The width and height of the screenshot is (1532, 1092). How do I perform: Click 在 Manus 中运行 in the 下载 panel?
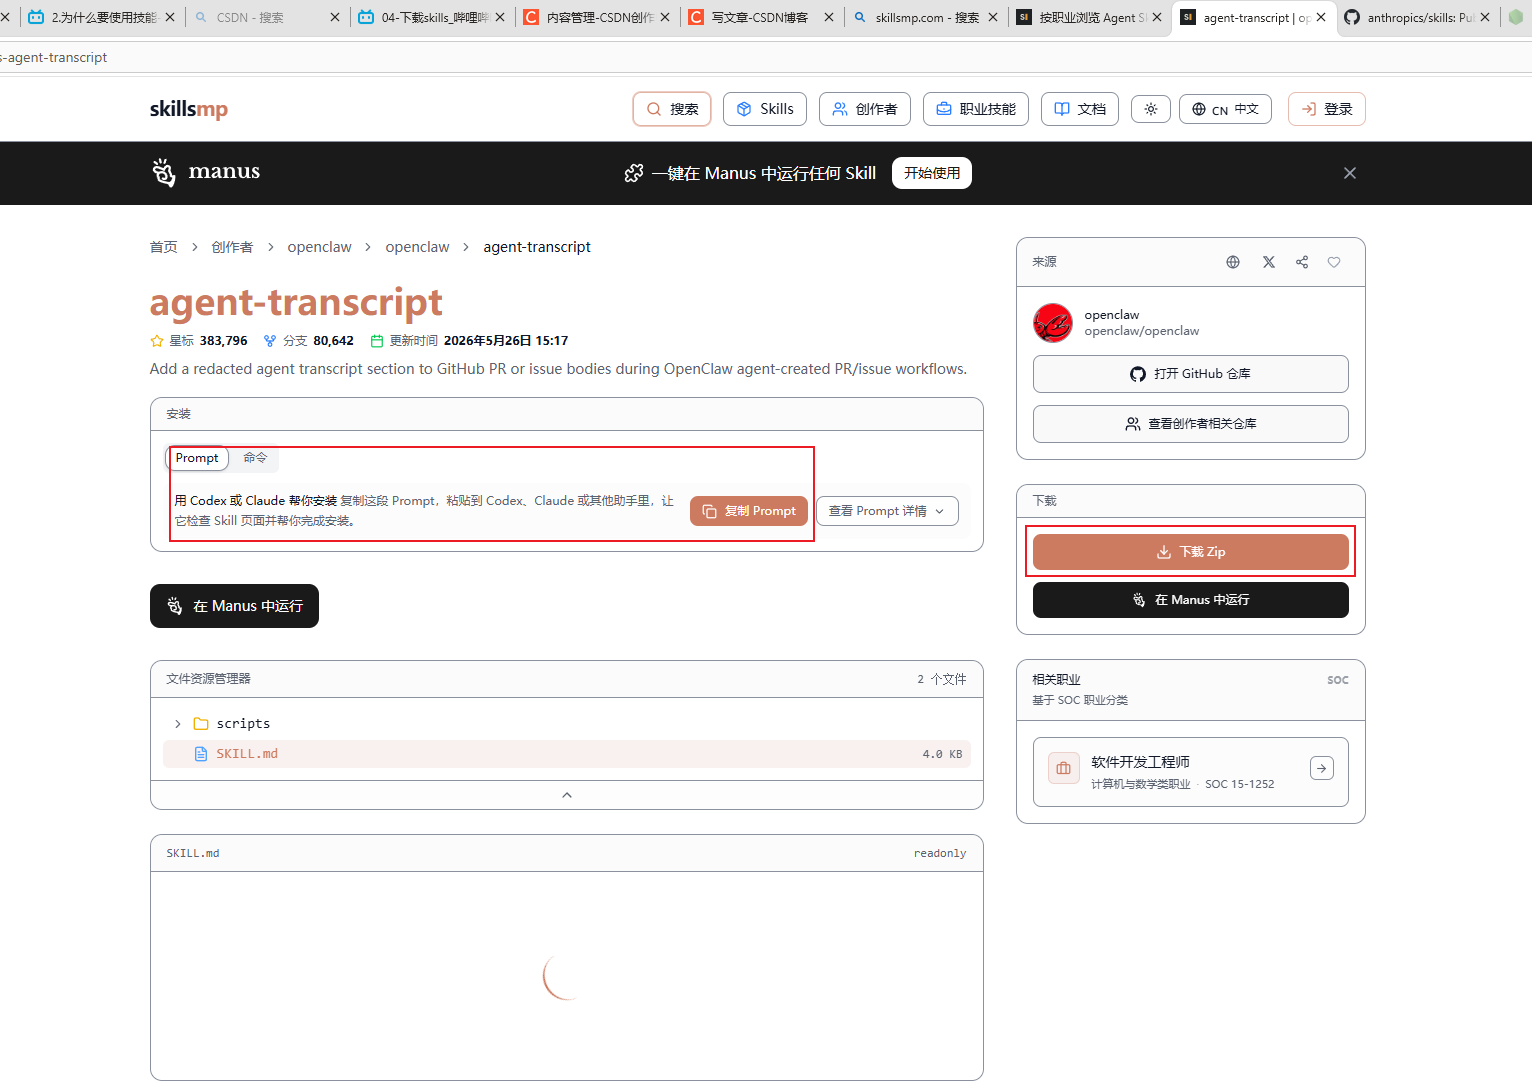coord(1191,600)
